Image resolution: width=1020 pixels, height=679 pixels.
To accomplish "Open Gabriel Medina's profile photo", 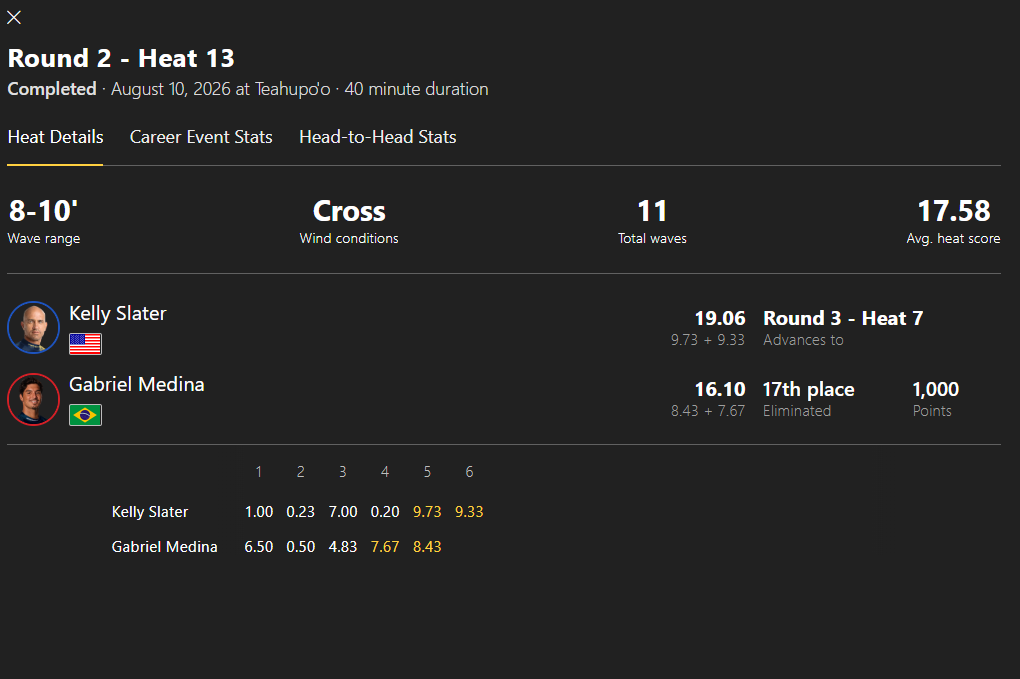I will point(33,399).
